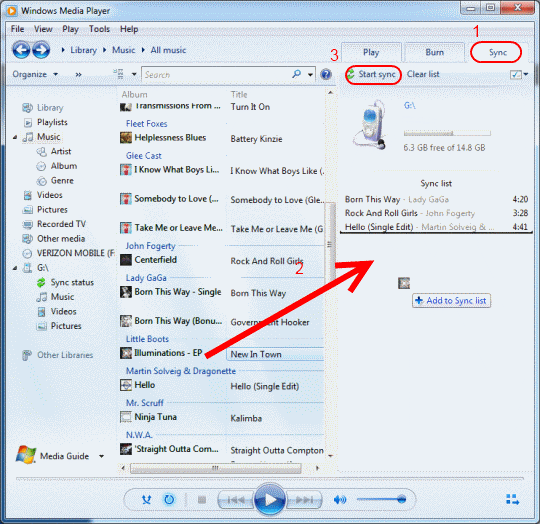Screen dimensions: 540x524
Task: Click the Start sync button
Action: pyautogui.click(x=373, y=74)
